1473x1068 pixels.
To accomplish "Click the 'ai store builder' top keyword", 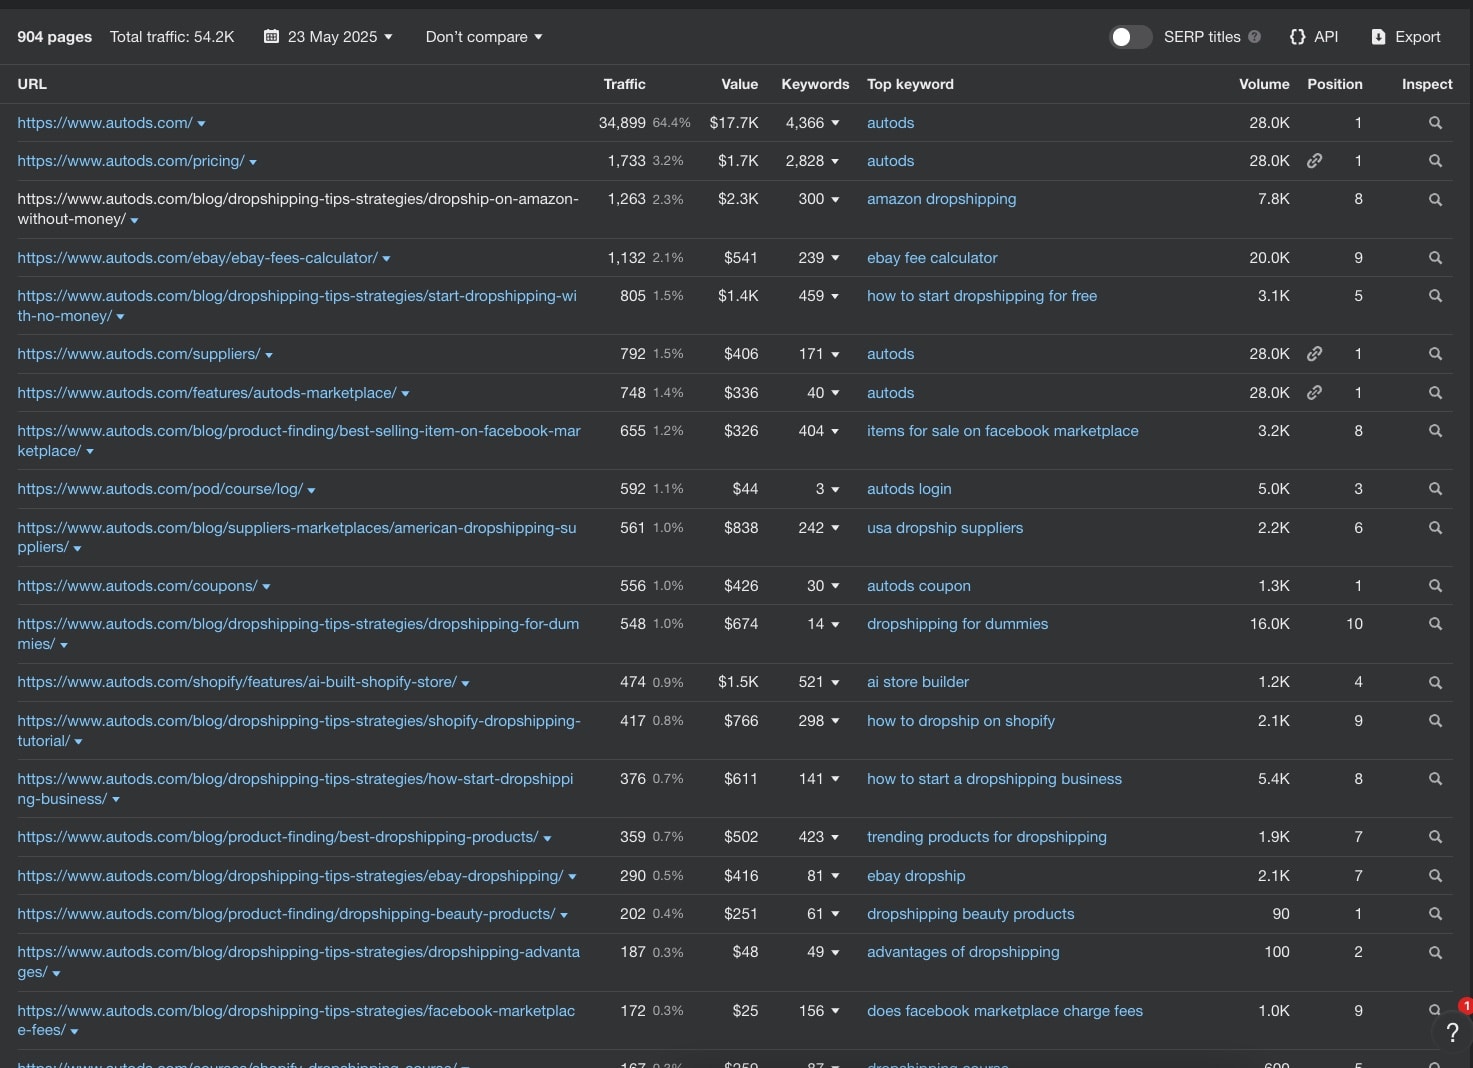I will 917,681.
